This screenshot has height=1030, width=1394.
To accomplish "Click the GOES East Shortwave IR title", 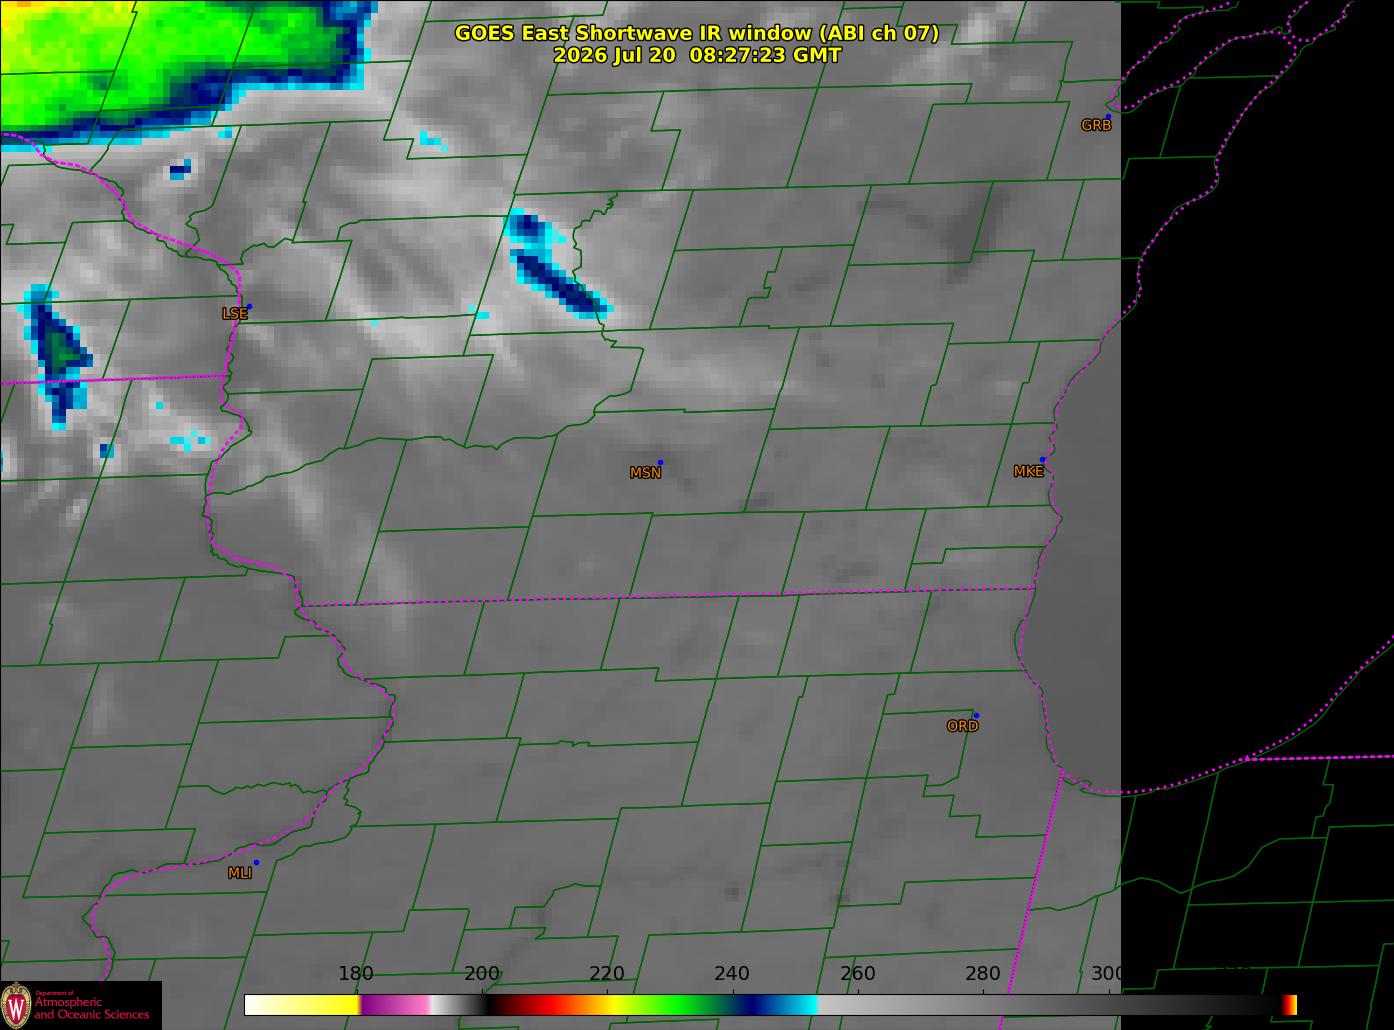I will (697, 33).
